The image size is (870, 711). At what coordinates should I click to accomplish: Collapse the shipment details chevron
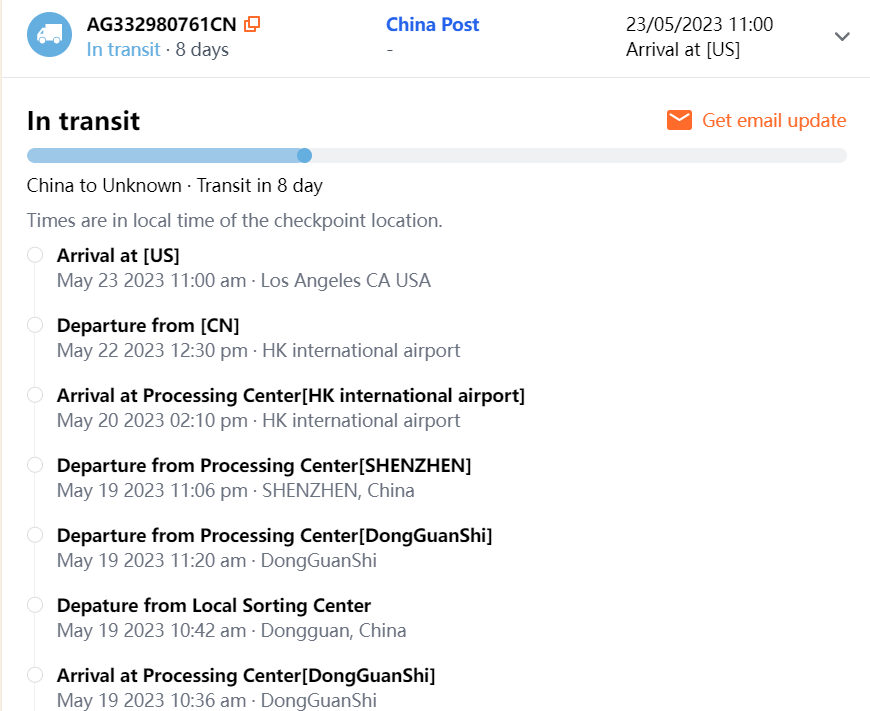coord(842,37)
